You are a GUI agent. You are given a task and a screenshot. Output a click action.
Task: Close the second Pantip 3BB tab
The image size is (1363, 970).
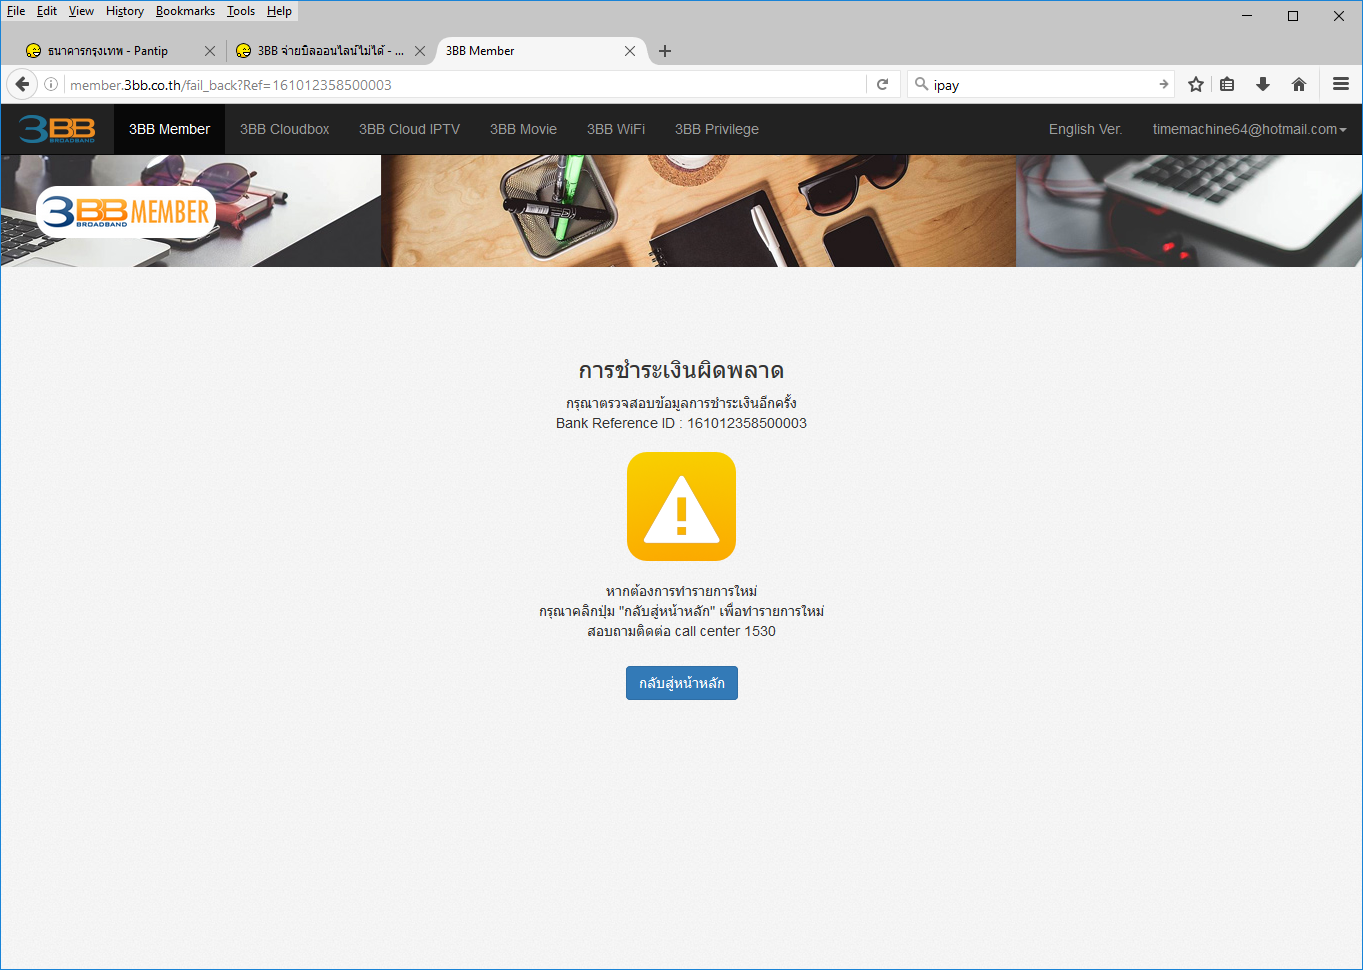pos(420,51)
